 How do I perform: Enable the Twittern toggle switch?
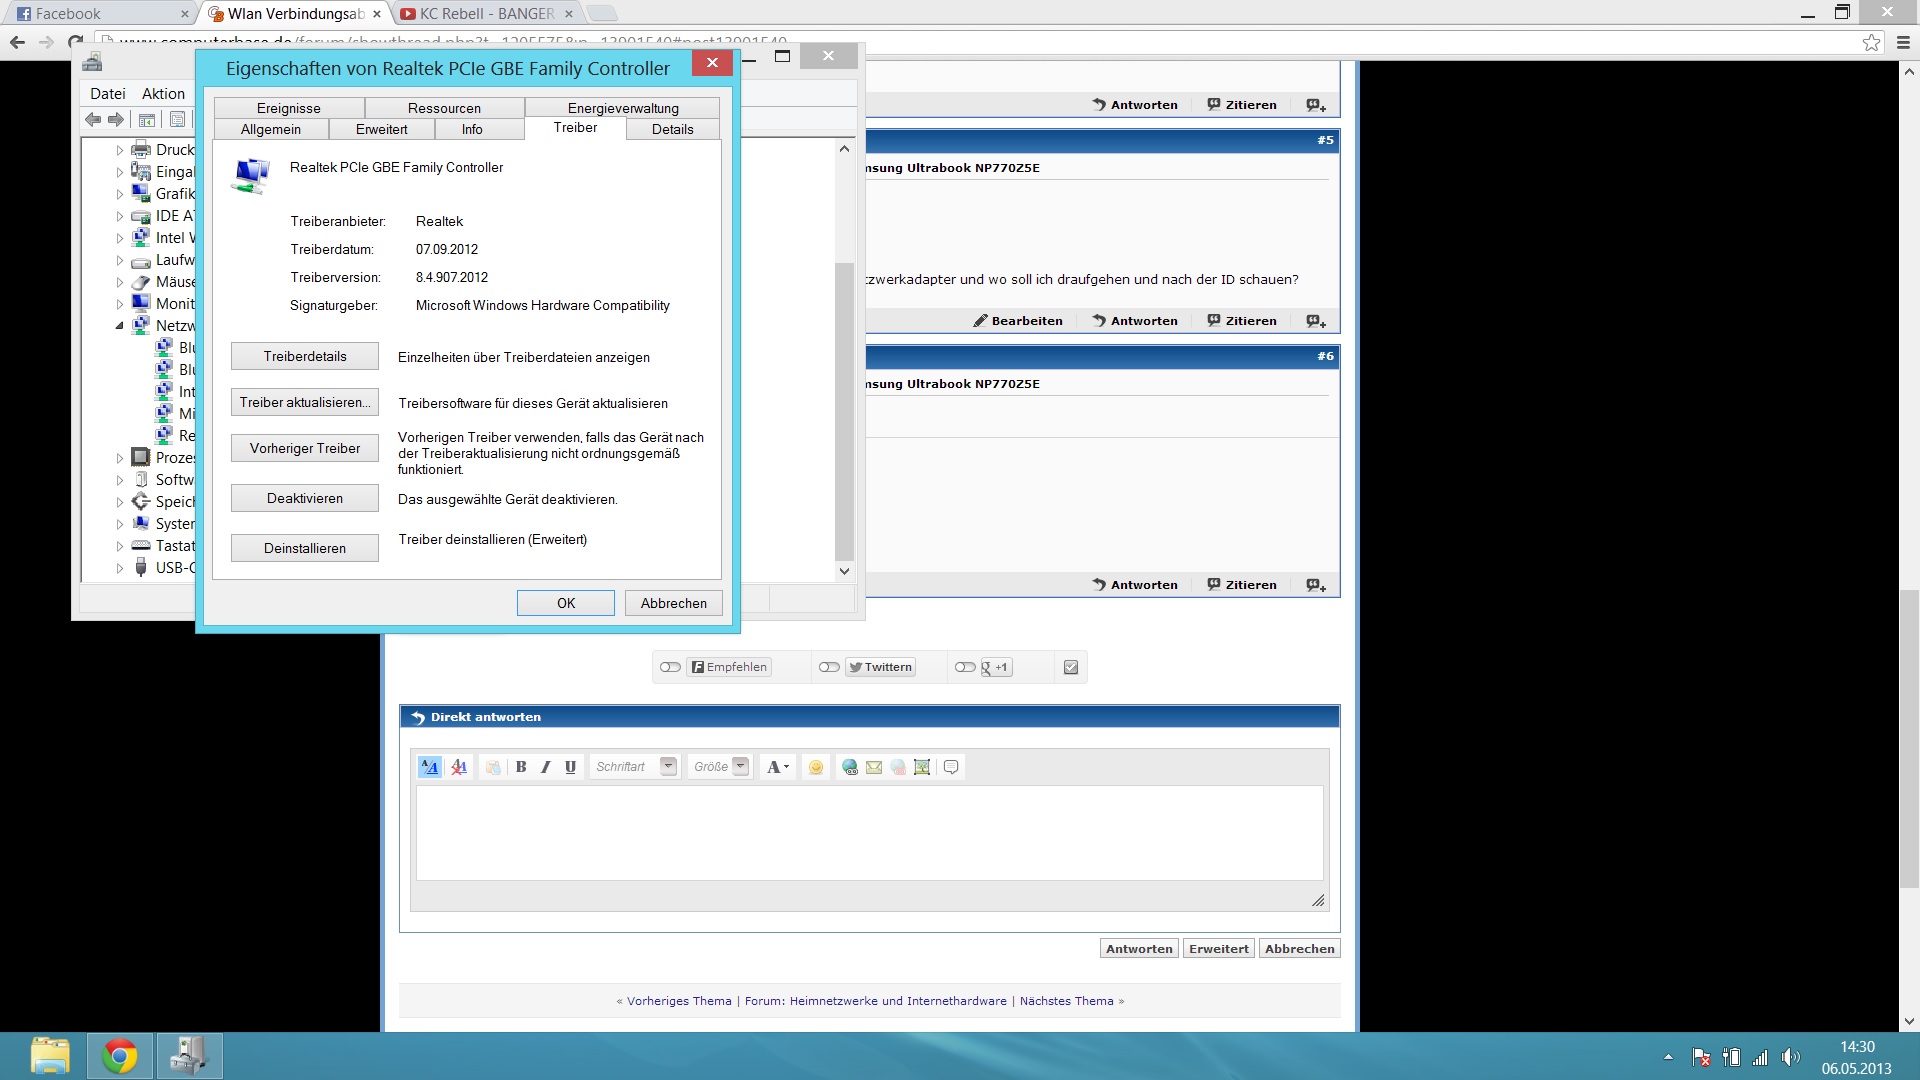[x=829, y=667]
